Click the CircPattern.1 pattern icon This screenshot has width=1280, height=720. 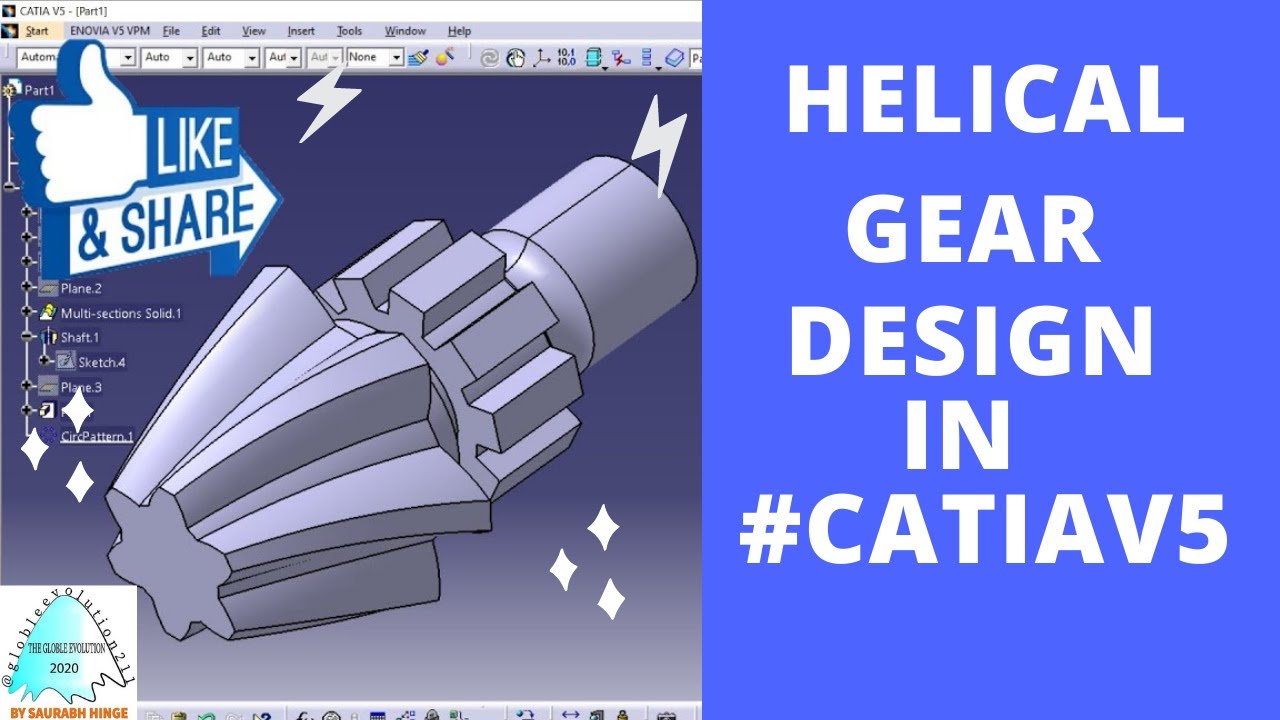coord(48,435)
